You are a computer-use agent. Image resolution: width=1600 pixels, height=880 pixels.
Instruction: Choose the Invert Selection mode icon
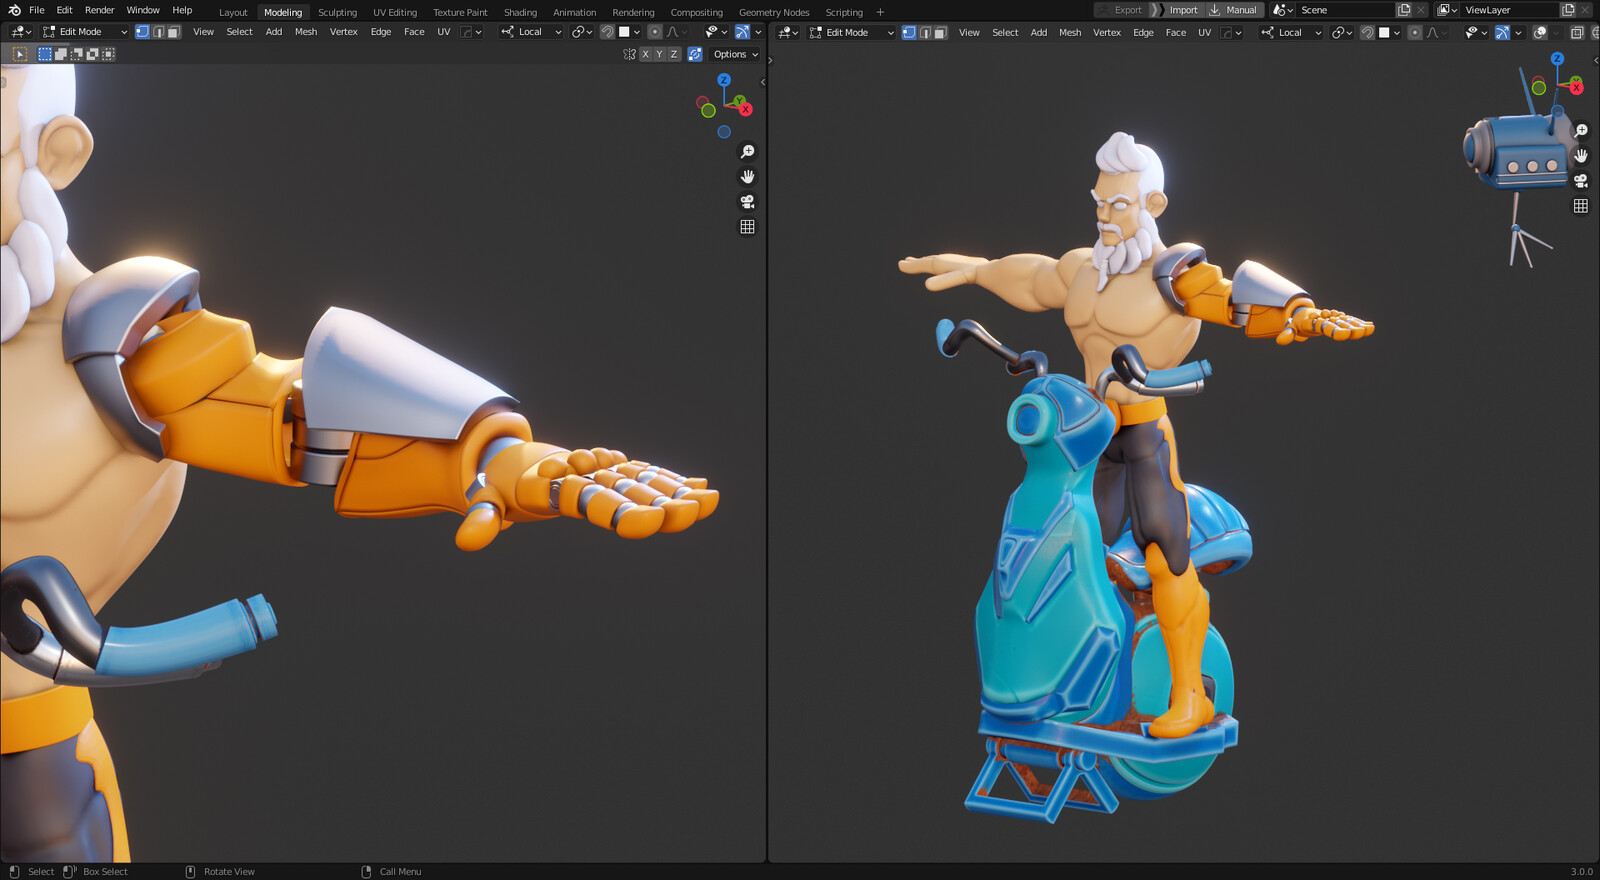click(x=93, y=54)
